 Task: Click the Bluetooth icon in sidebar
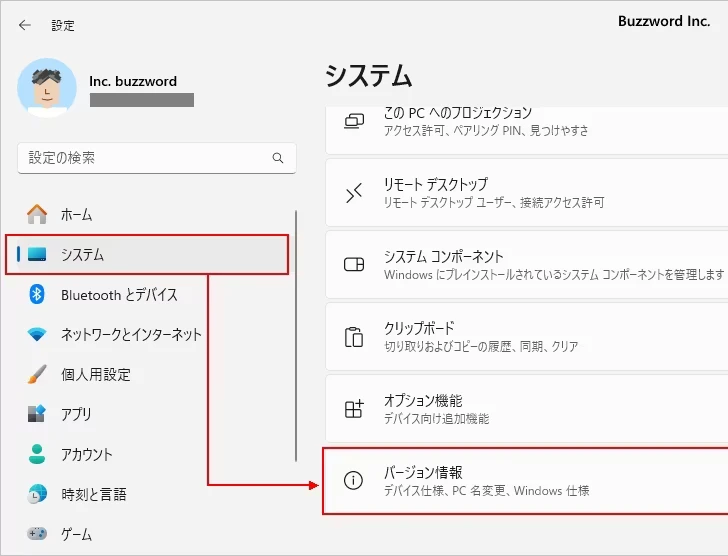tap(37, 294)
